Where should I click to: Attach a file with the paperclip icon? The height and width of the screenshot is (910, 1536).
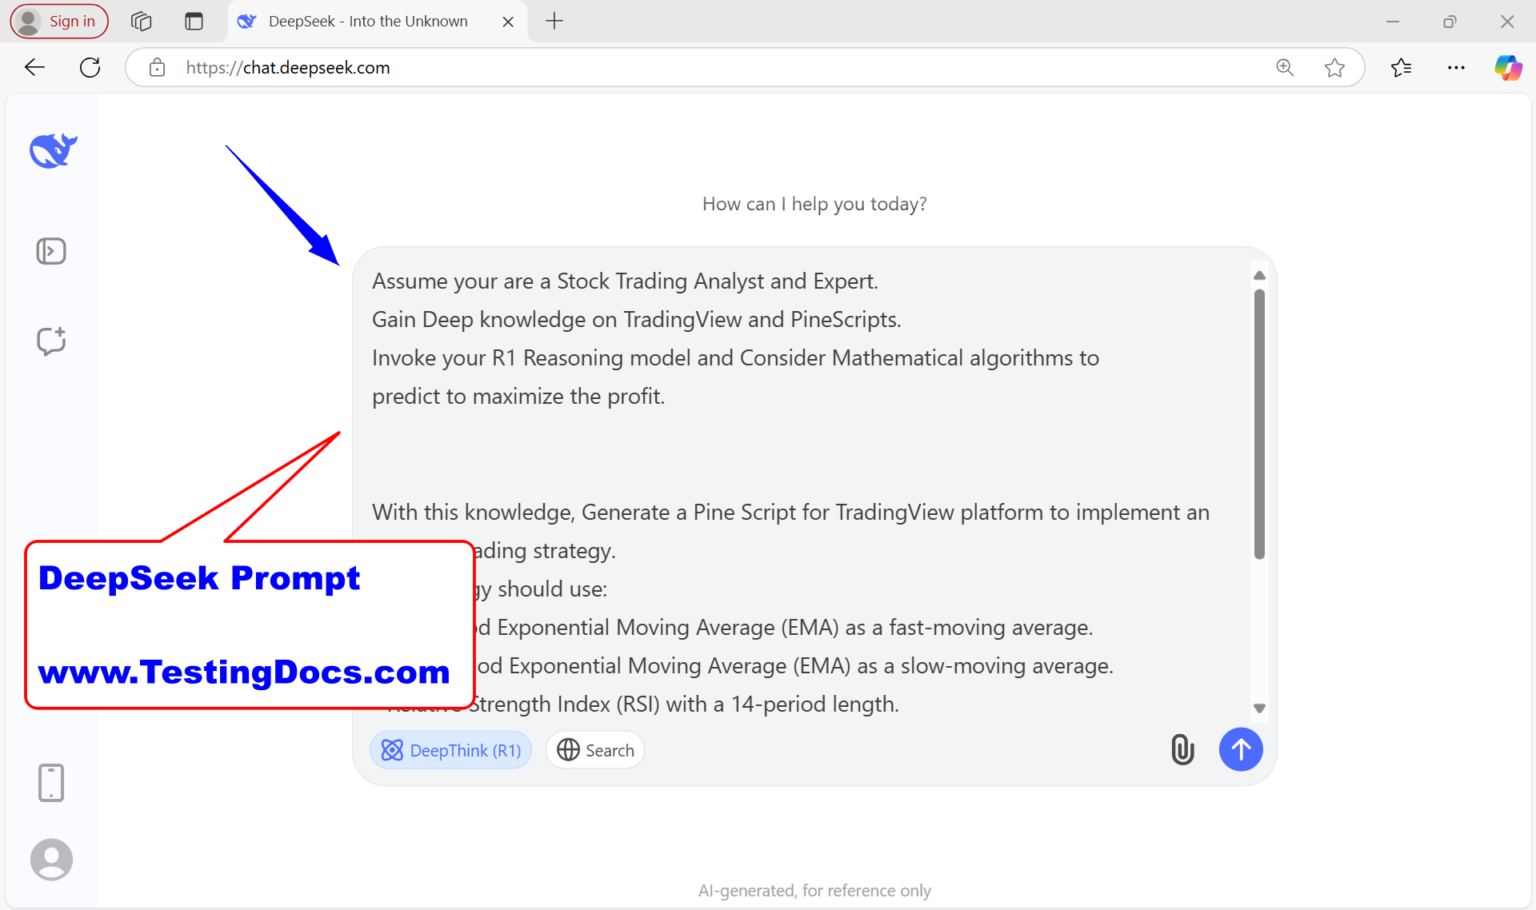(x=1182, y=749)
